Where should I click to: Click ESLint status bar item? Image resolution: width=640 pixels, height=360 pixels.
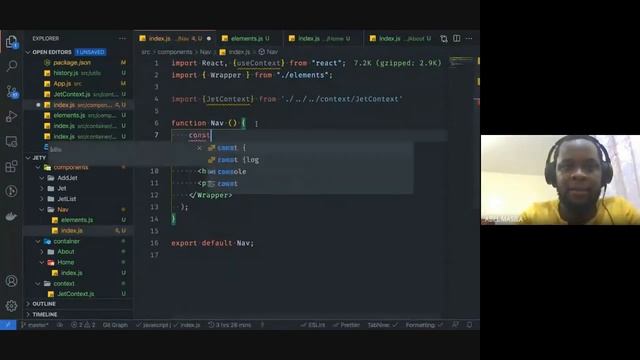313,325
